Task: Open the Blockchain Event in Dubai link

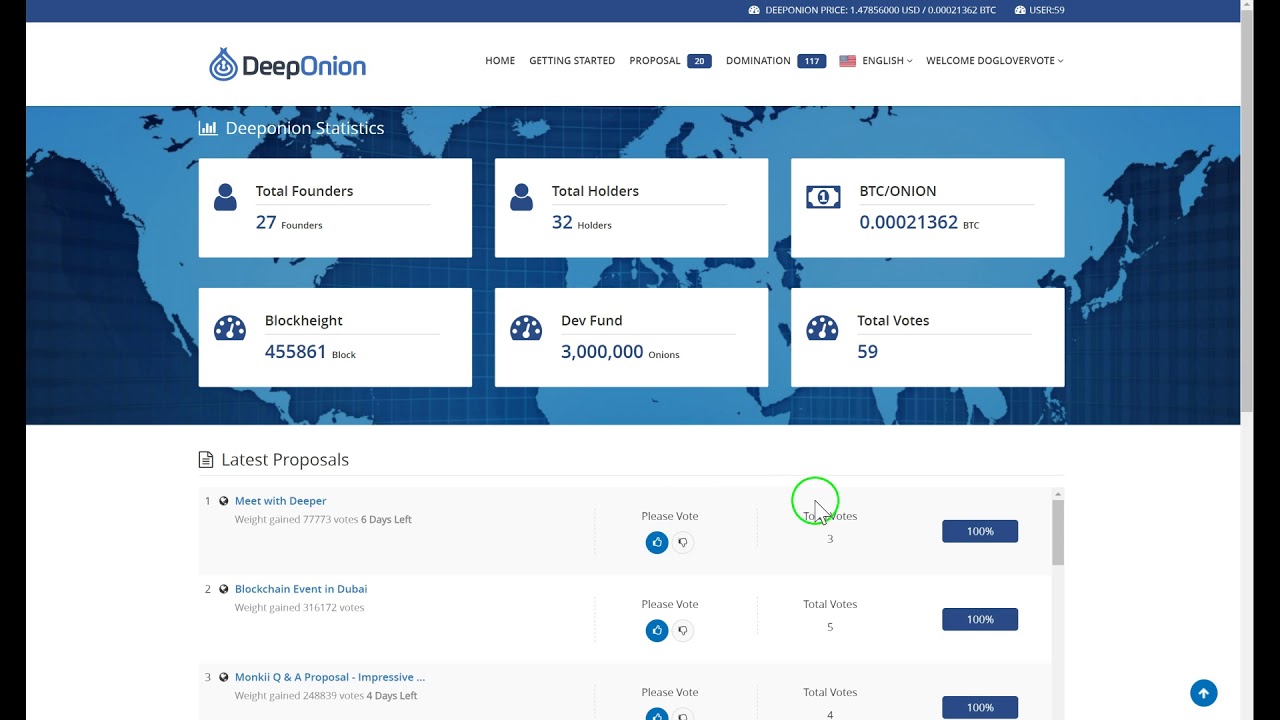Action: pyautogui.click(x=301, y=589)
